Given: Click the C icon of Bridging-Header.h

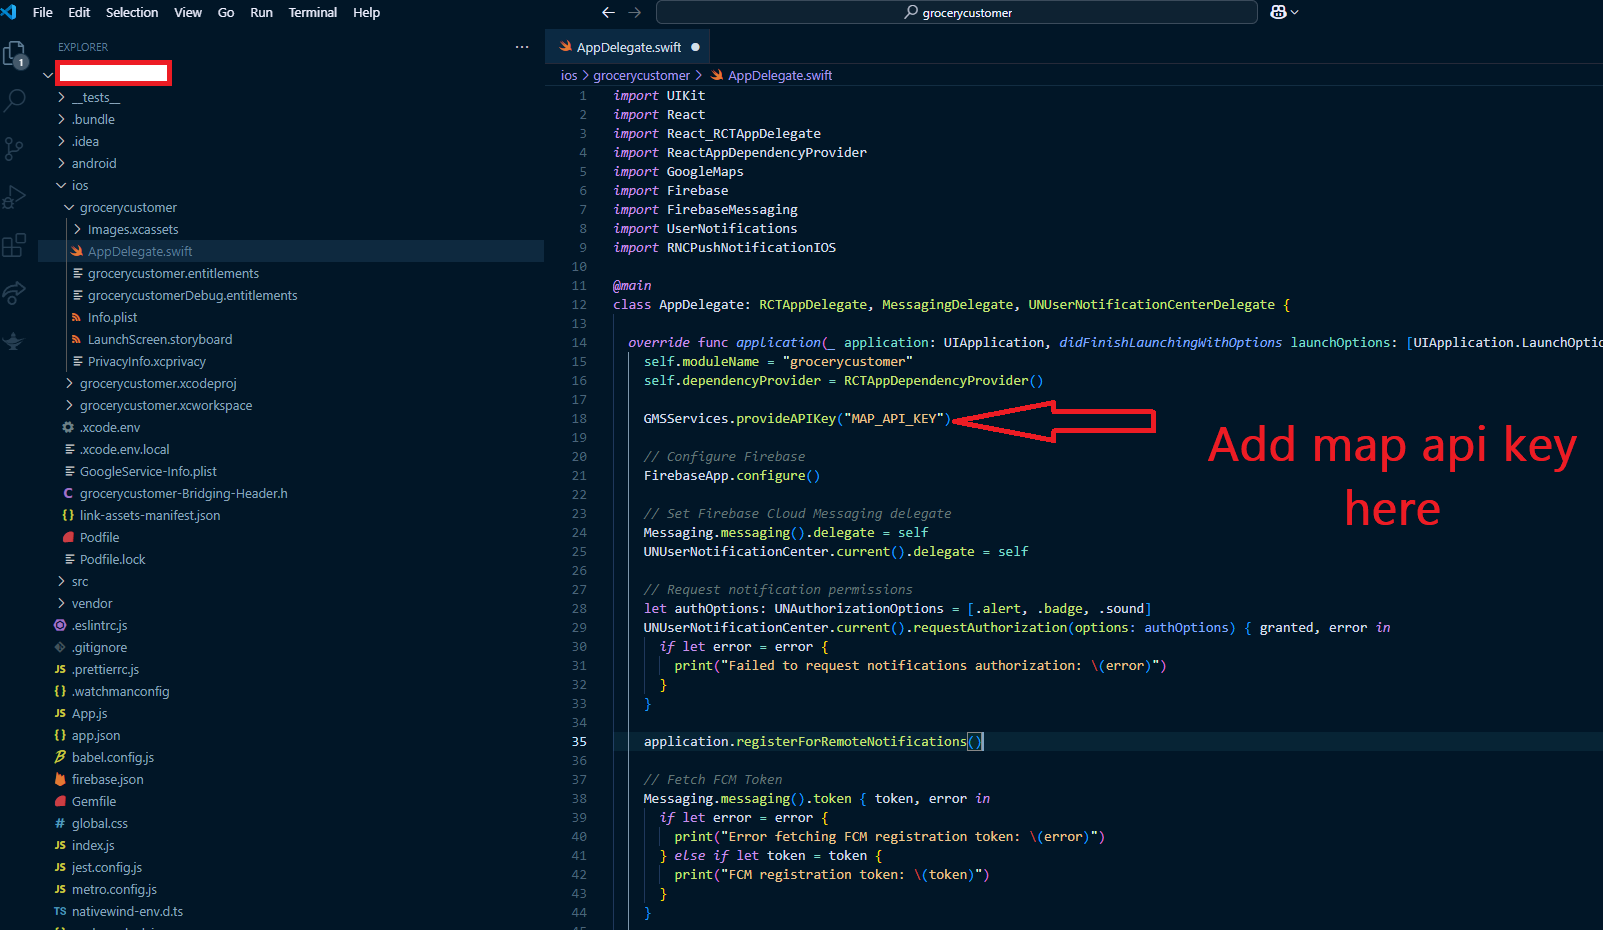Looking at the screenshot, I should (68, 493).
